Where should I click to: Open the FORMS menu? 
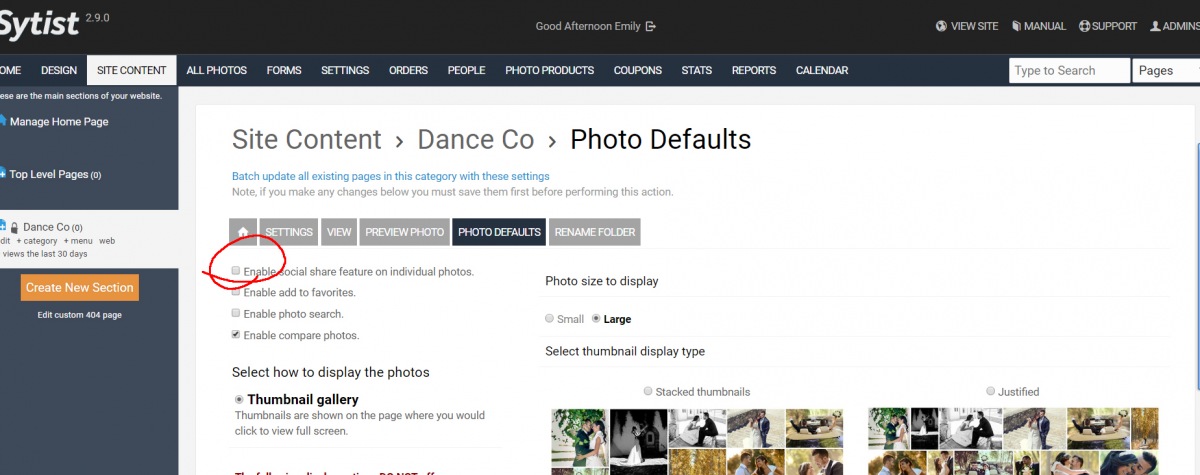pyautogui.click(x=284, y=70)
